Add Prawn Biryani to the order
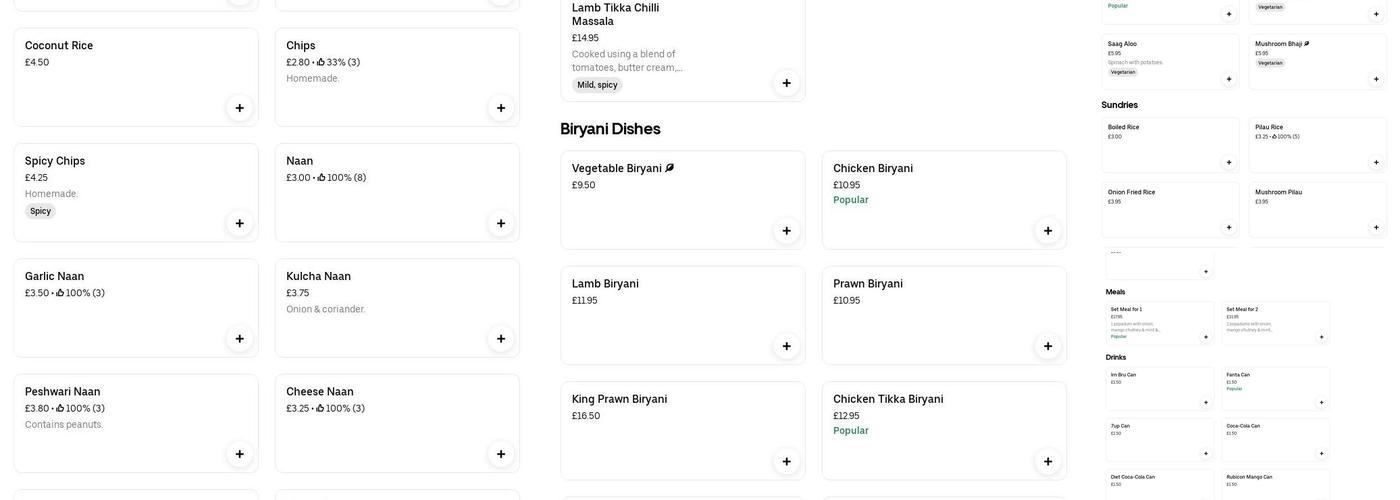1400x500 pixels. [1048, 346]
